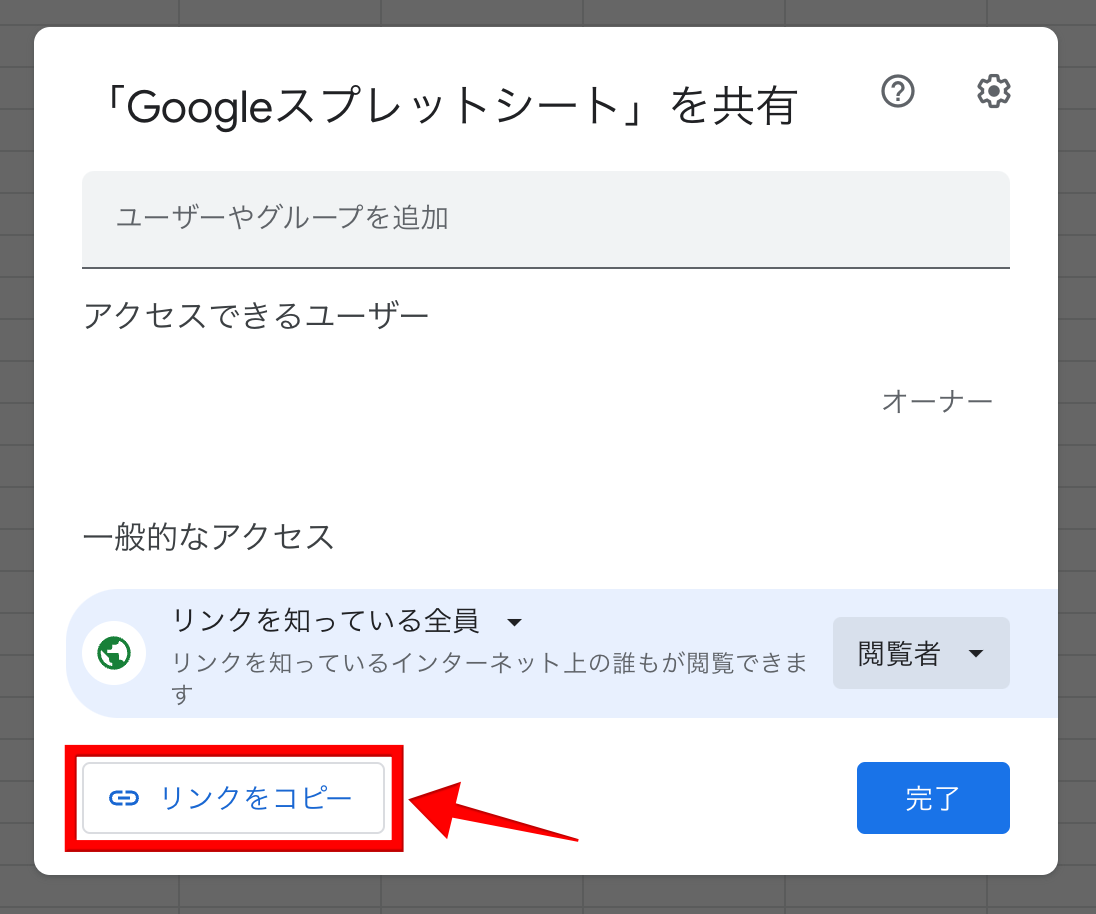Click the リンクを知っているインターネット上の誰もが閲覧できます description

point(489,678)
